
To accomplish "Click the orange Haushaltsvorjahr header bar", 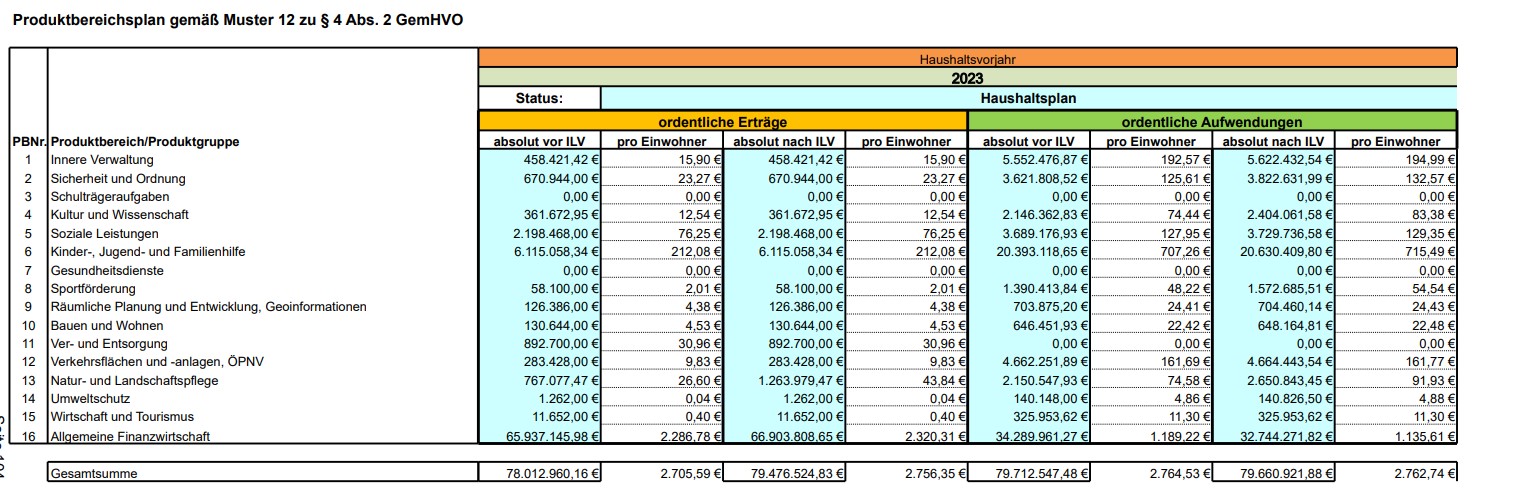I will coord(967,59).
